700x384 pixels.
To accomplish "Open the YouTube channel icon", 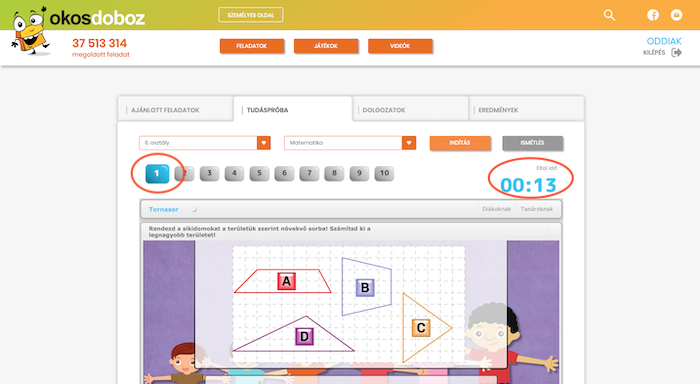I will (676, 15).
